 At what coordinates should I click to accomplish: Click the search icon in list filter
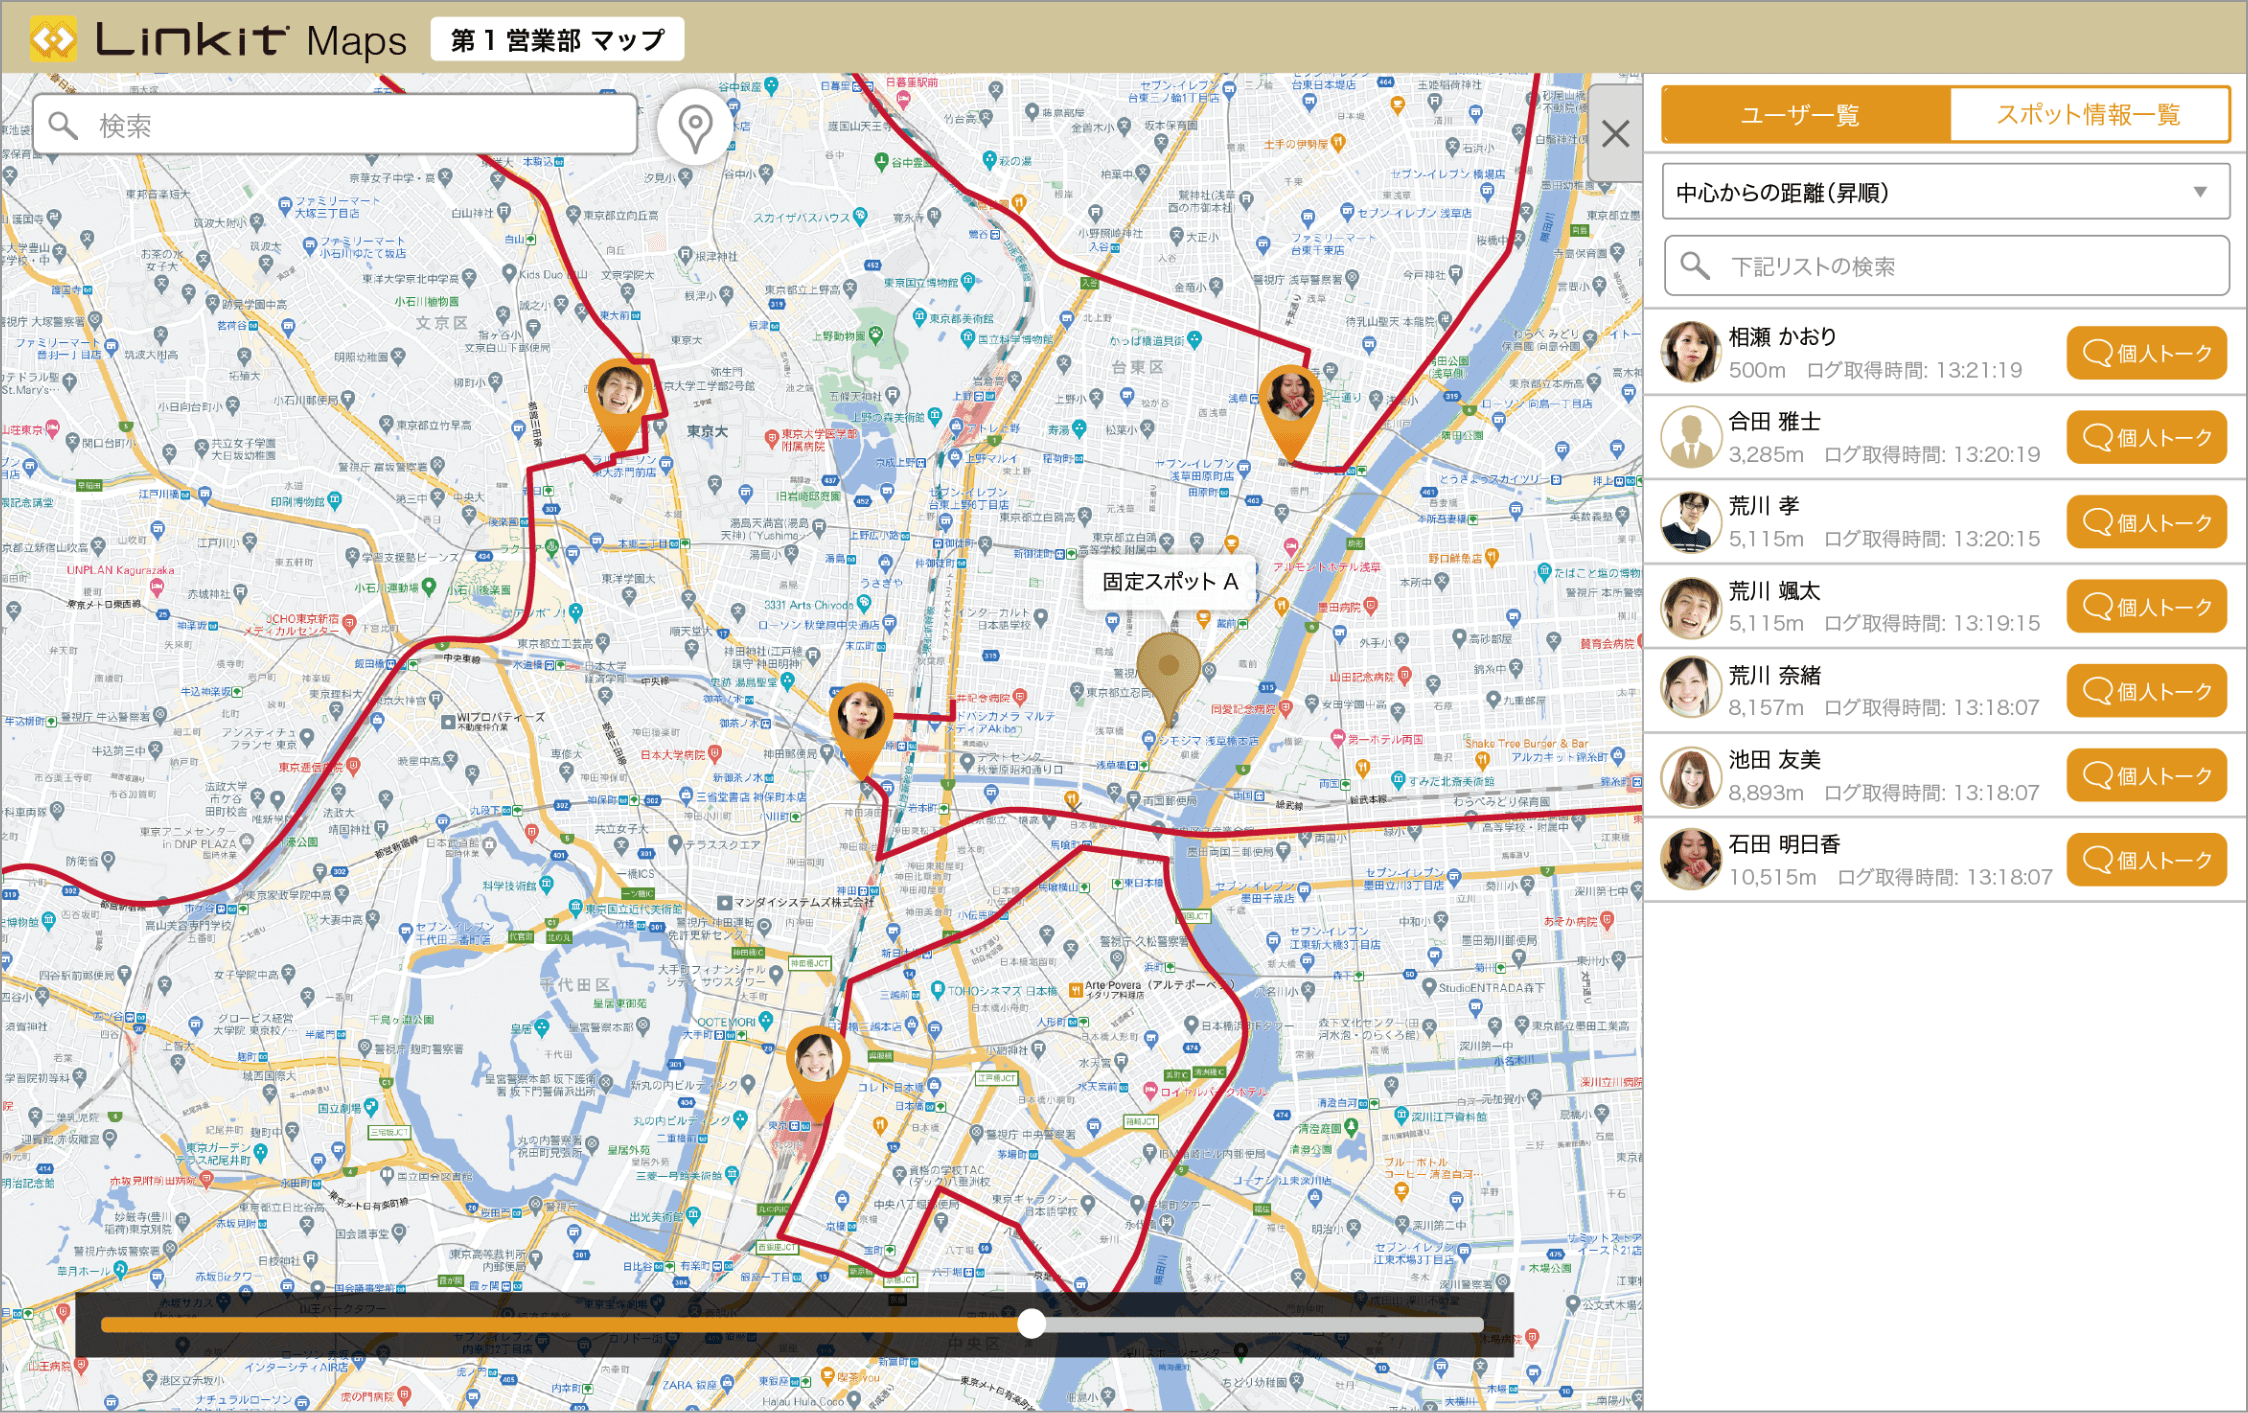1694,266
